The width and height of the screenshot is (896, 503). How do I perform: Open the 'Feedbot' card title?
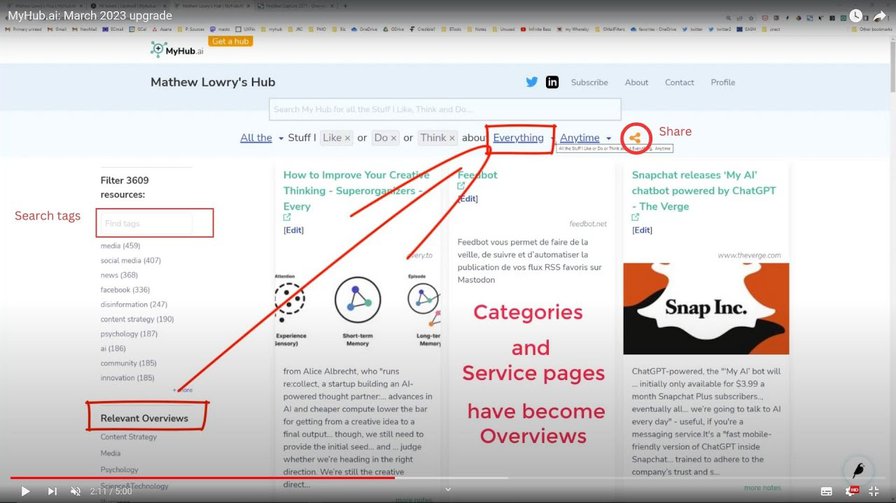click(x=477, y=175)
